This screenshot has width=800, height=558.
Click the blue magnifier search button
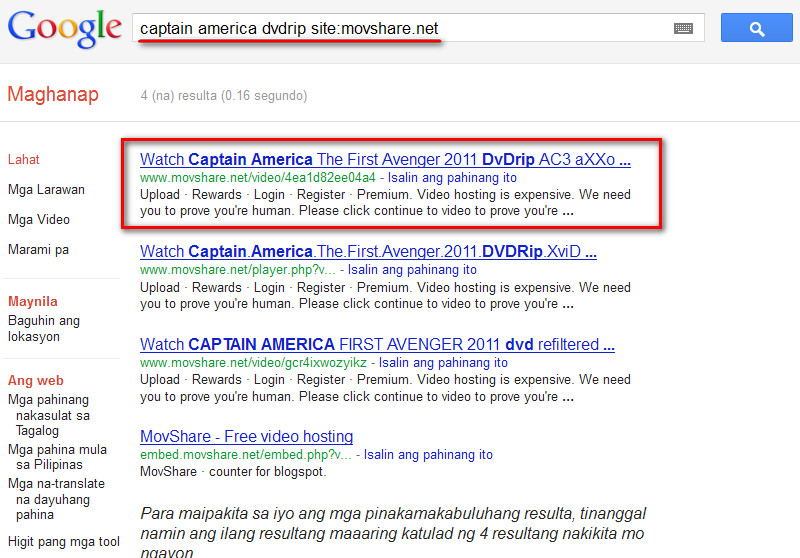[757, 28]
